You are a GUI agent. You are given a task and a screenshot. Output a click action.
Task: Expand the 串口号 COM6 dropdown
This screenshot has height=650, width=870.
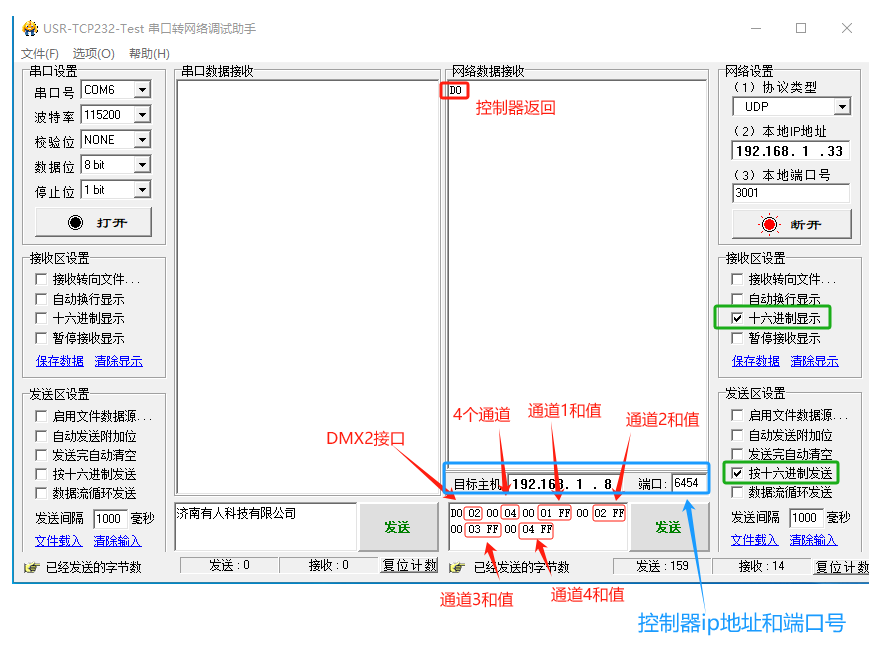143,89
